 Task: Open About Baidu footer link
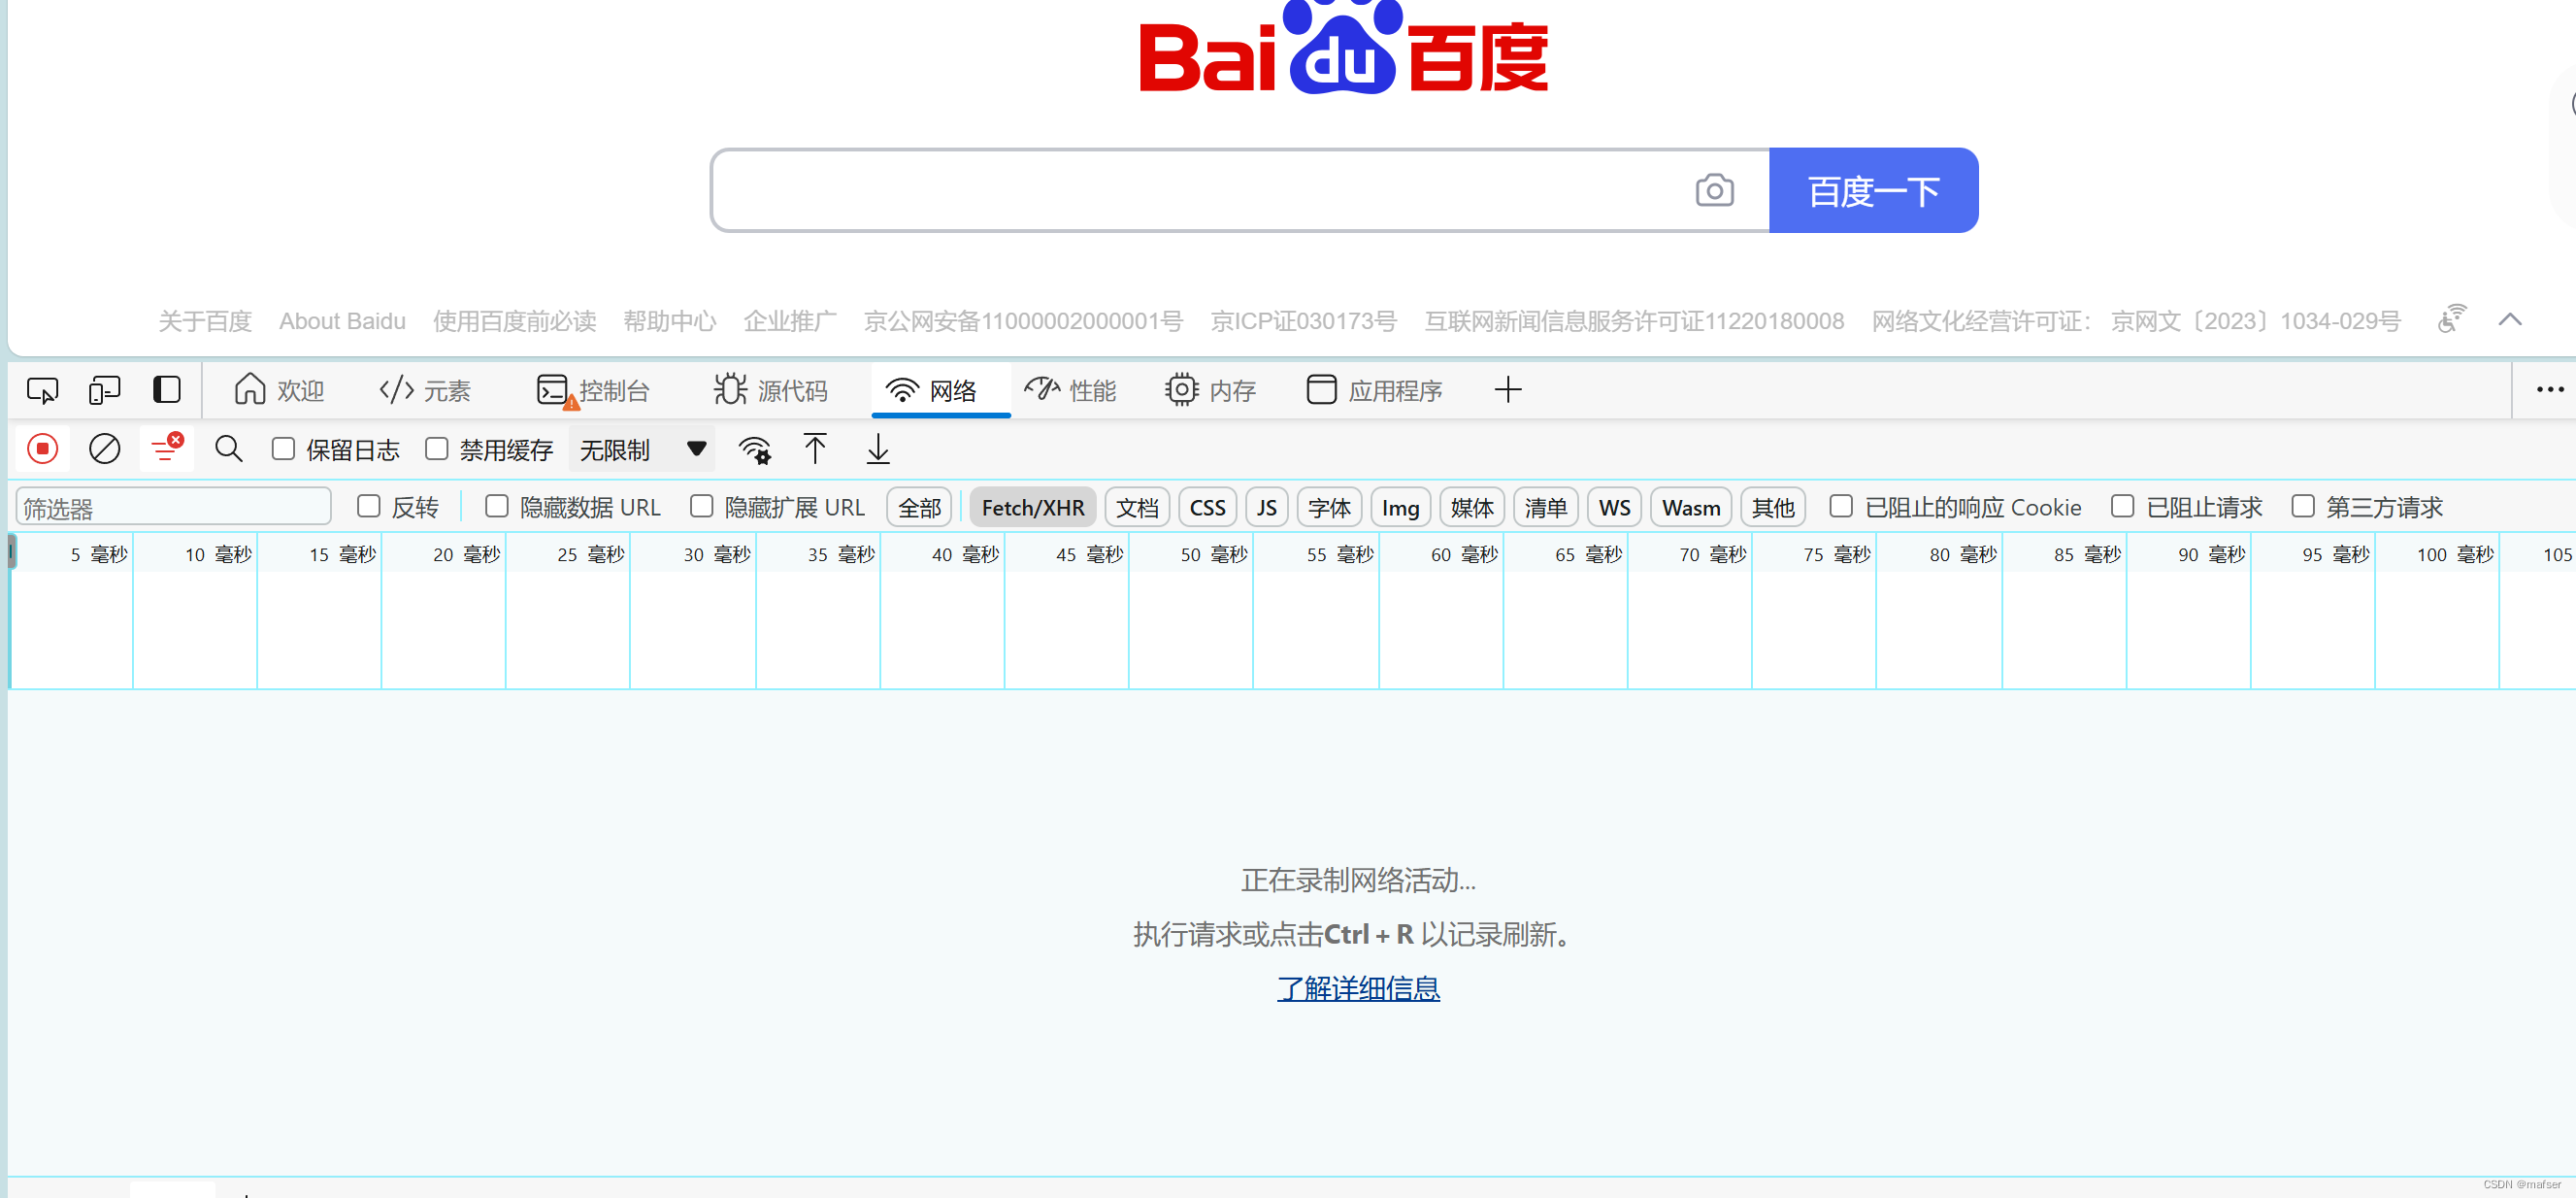[x=342, y=321]
